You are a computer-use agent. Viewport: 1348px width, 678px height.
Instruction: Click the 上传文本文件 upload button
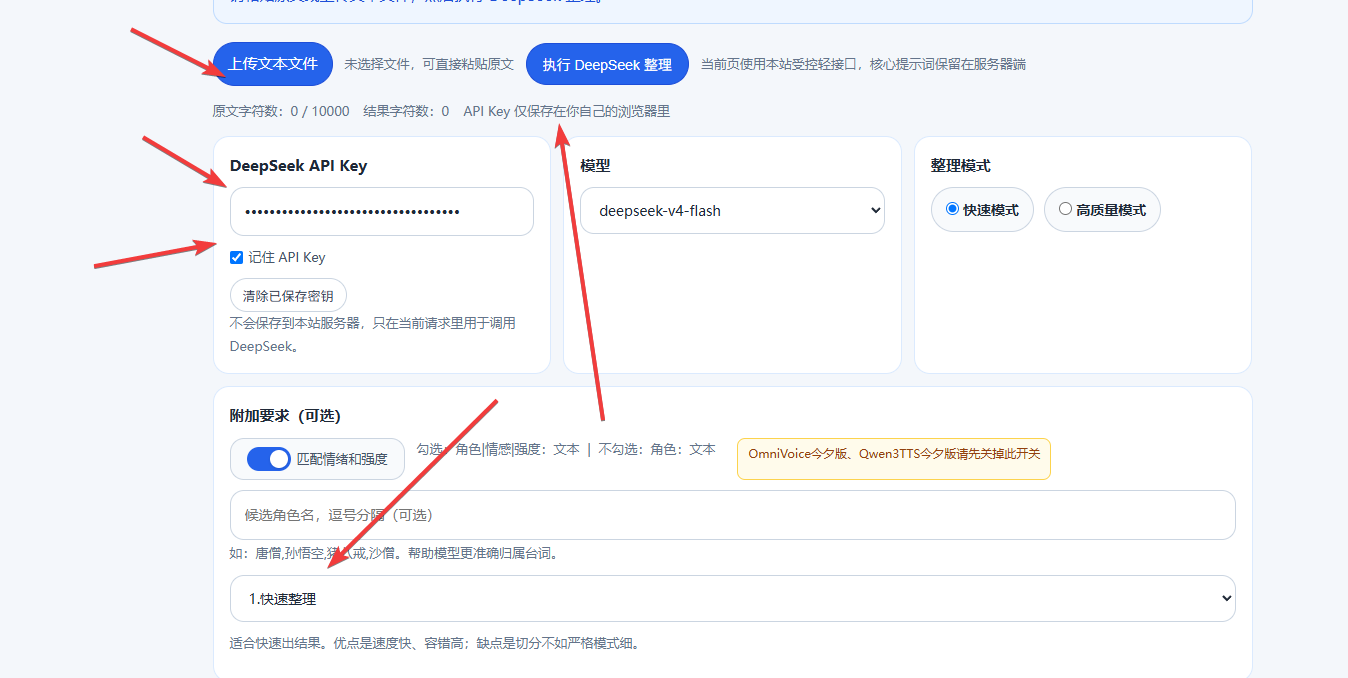point(273,64)
